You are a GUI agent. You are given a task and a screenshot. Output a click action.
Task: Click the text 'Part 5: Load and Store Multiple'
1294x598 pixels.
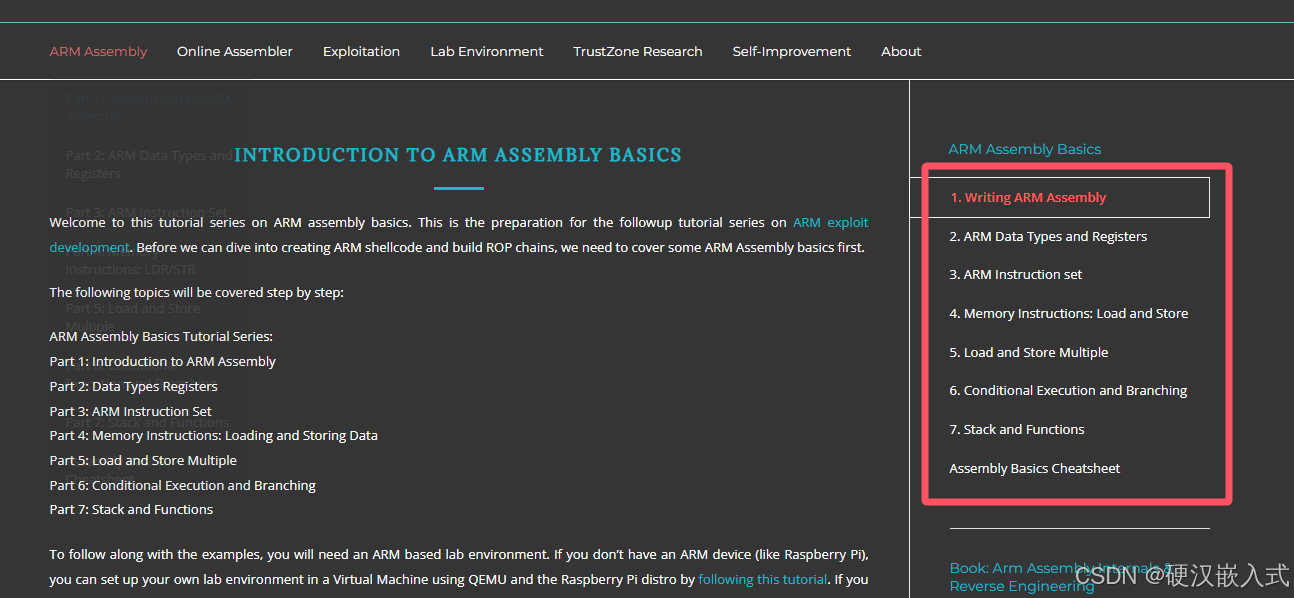[143, 460]
